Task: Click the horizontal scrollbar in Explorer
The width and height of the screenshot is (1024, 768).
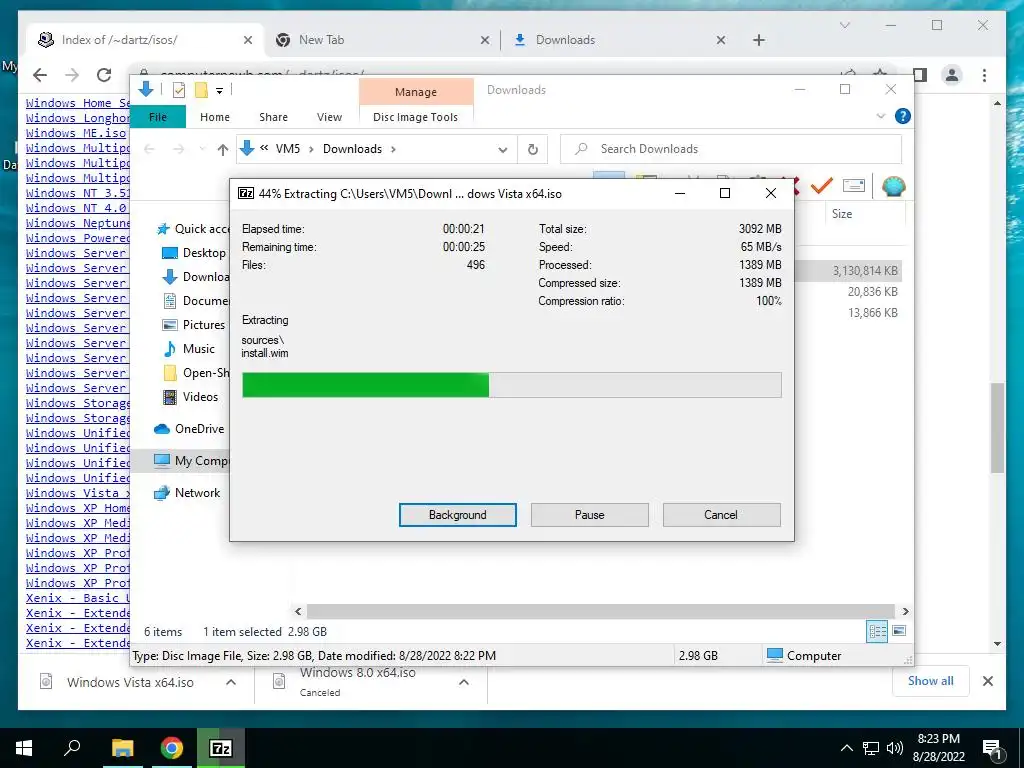Action: click(600, 611)
